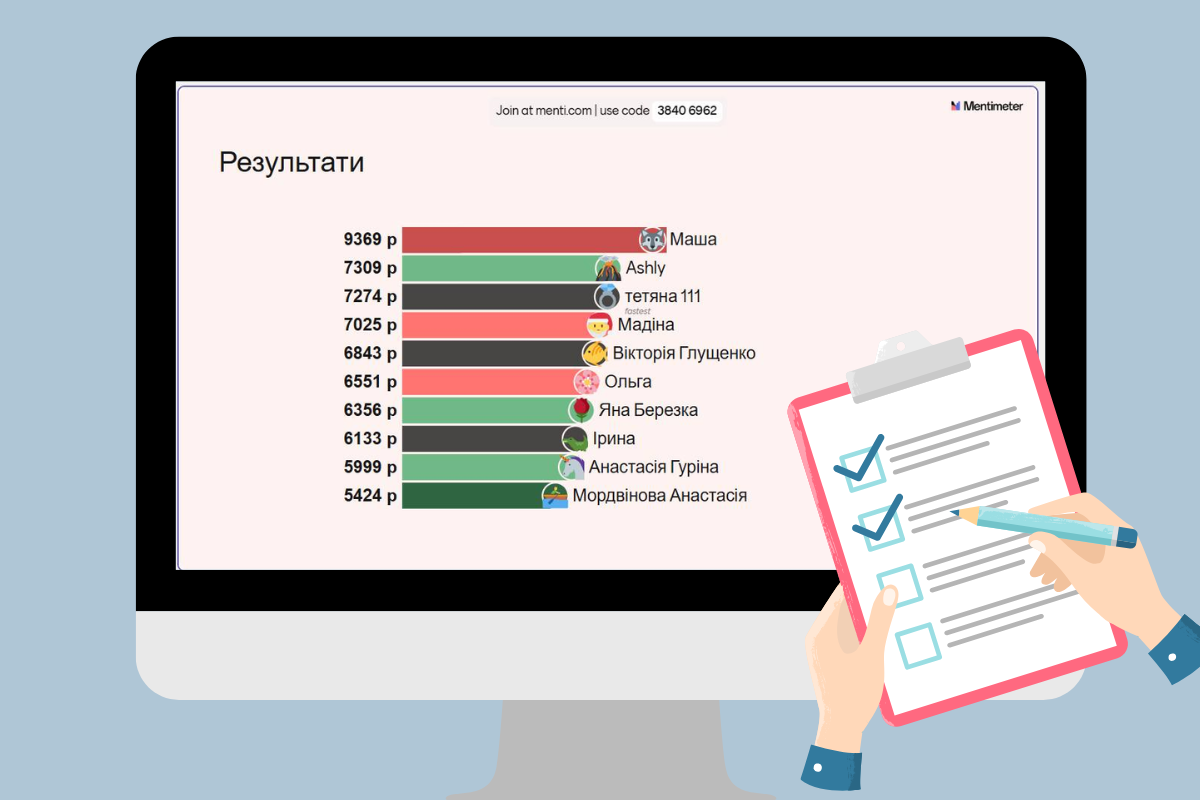1200x800 pixels.
Task: Tick the bottom empty checkbox on clipboard
Action: pos(918,644)
